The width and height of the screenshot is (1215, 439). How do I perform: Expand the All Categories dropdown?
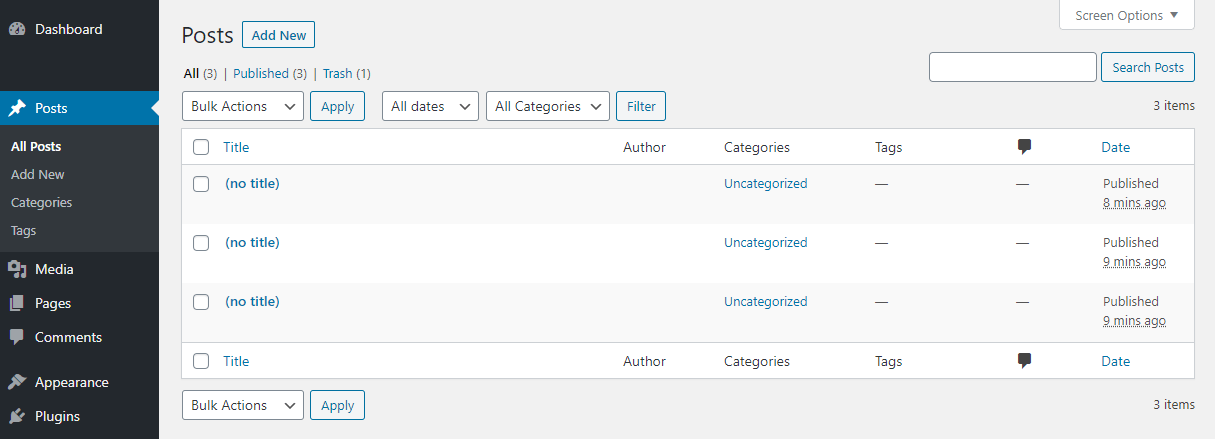pos(547,106)
